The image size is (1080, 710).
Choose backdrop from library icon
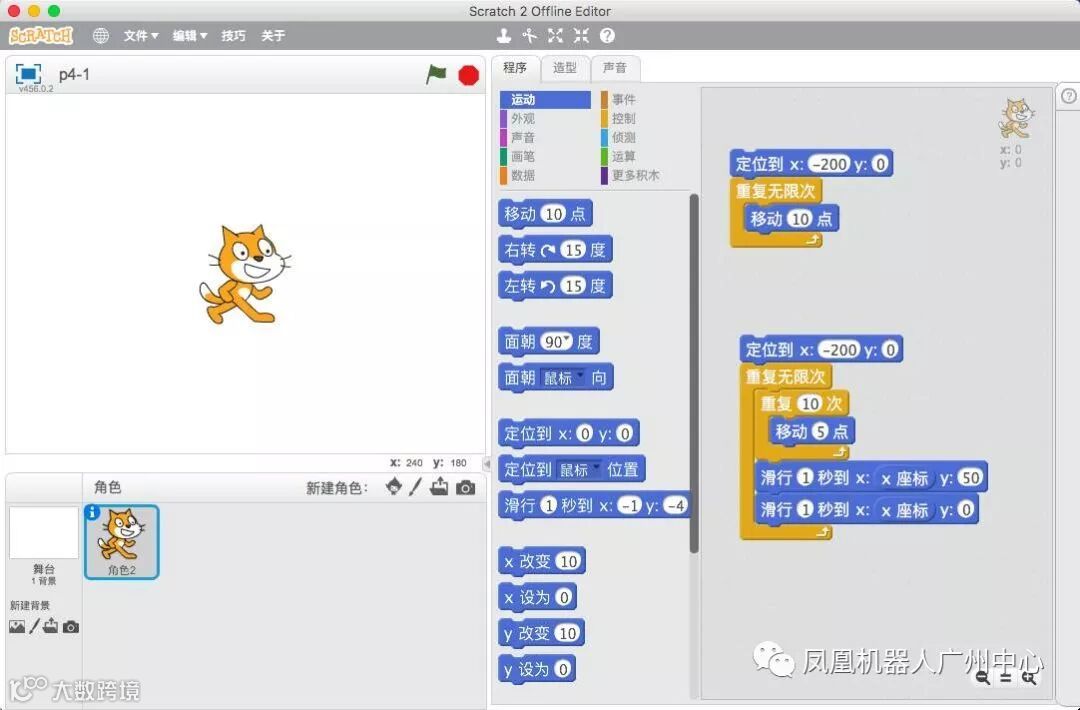coord(17,627)
